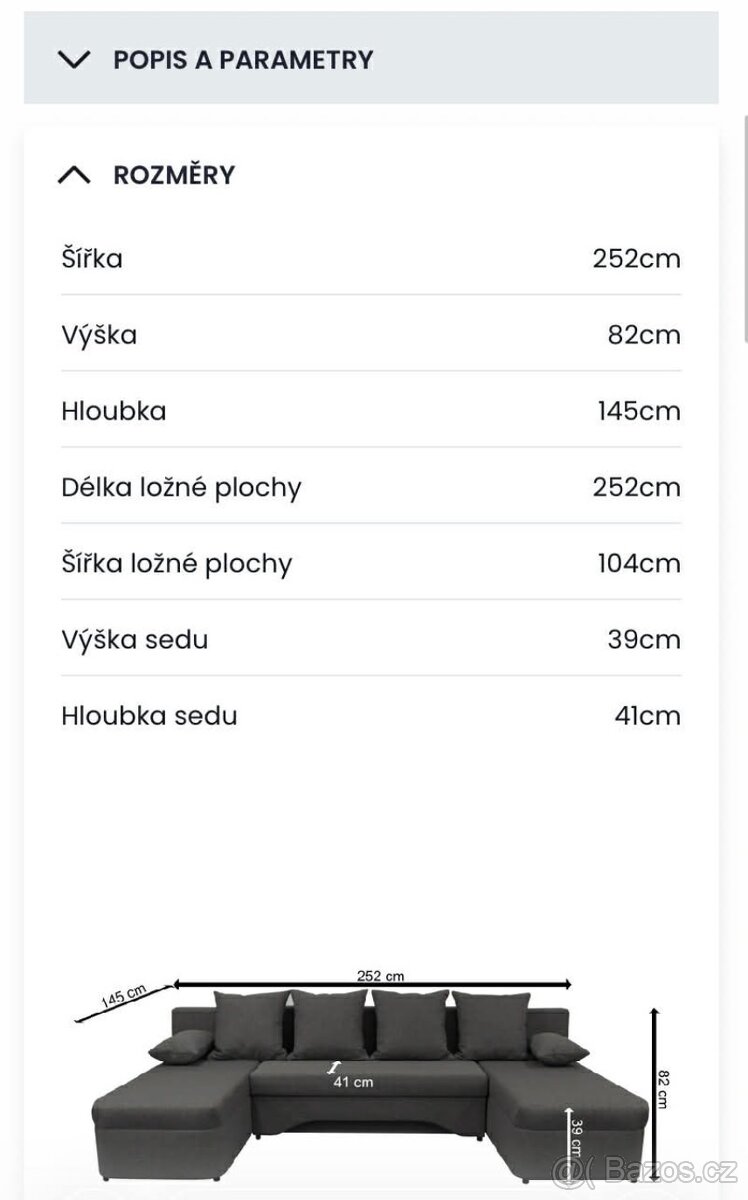The image size is (748, 1200).
Task: Select the Hloubka row label
Action: [113, 411]
